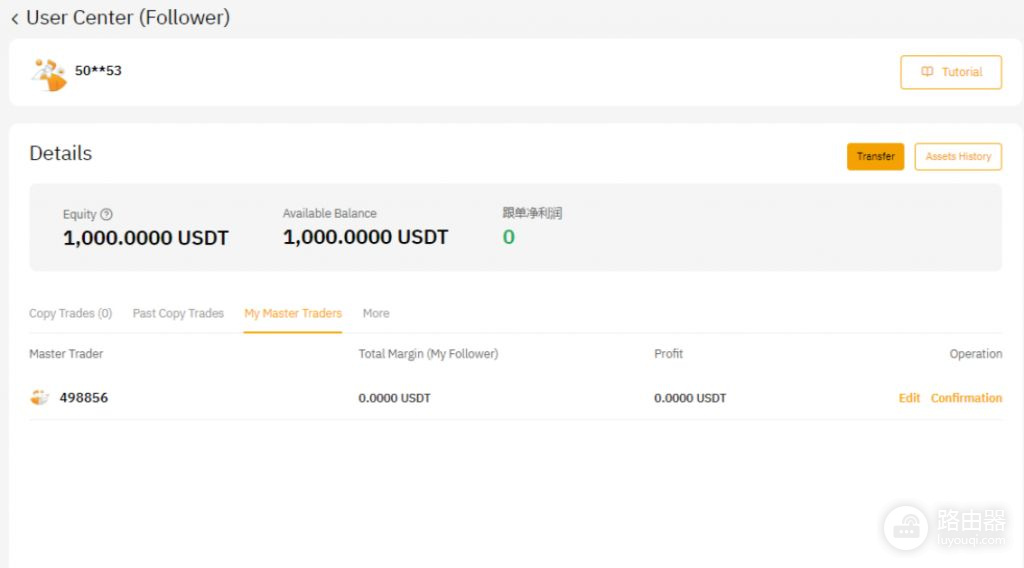
Task: Open Assets History
Action: 958,157
